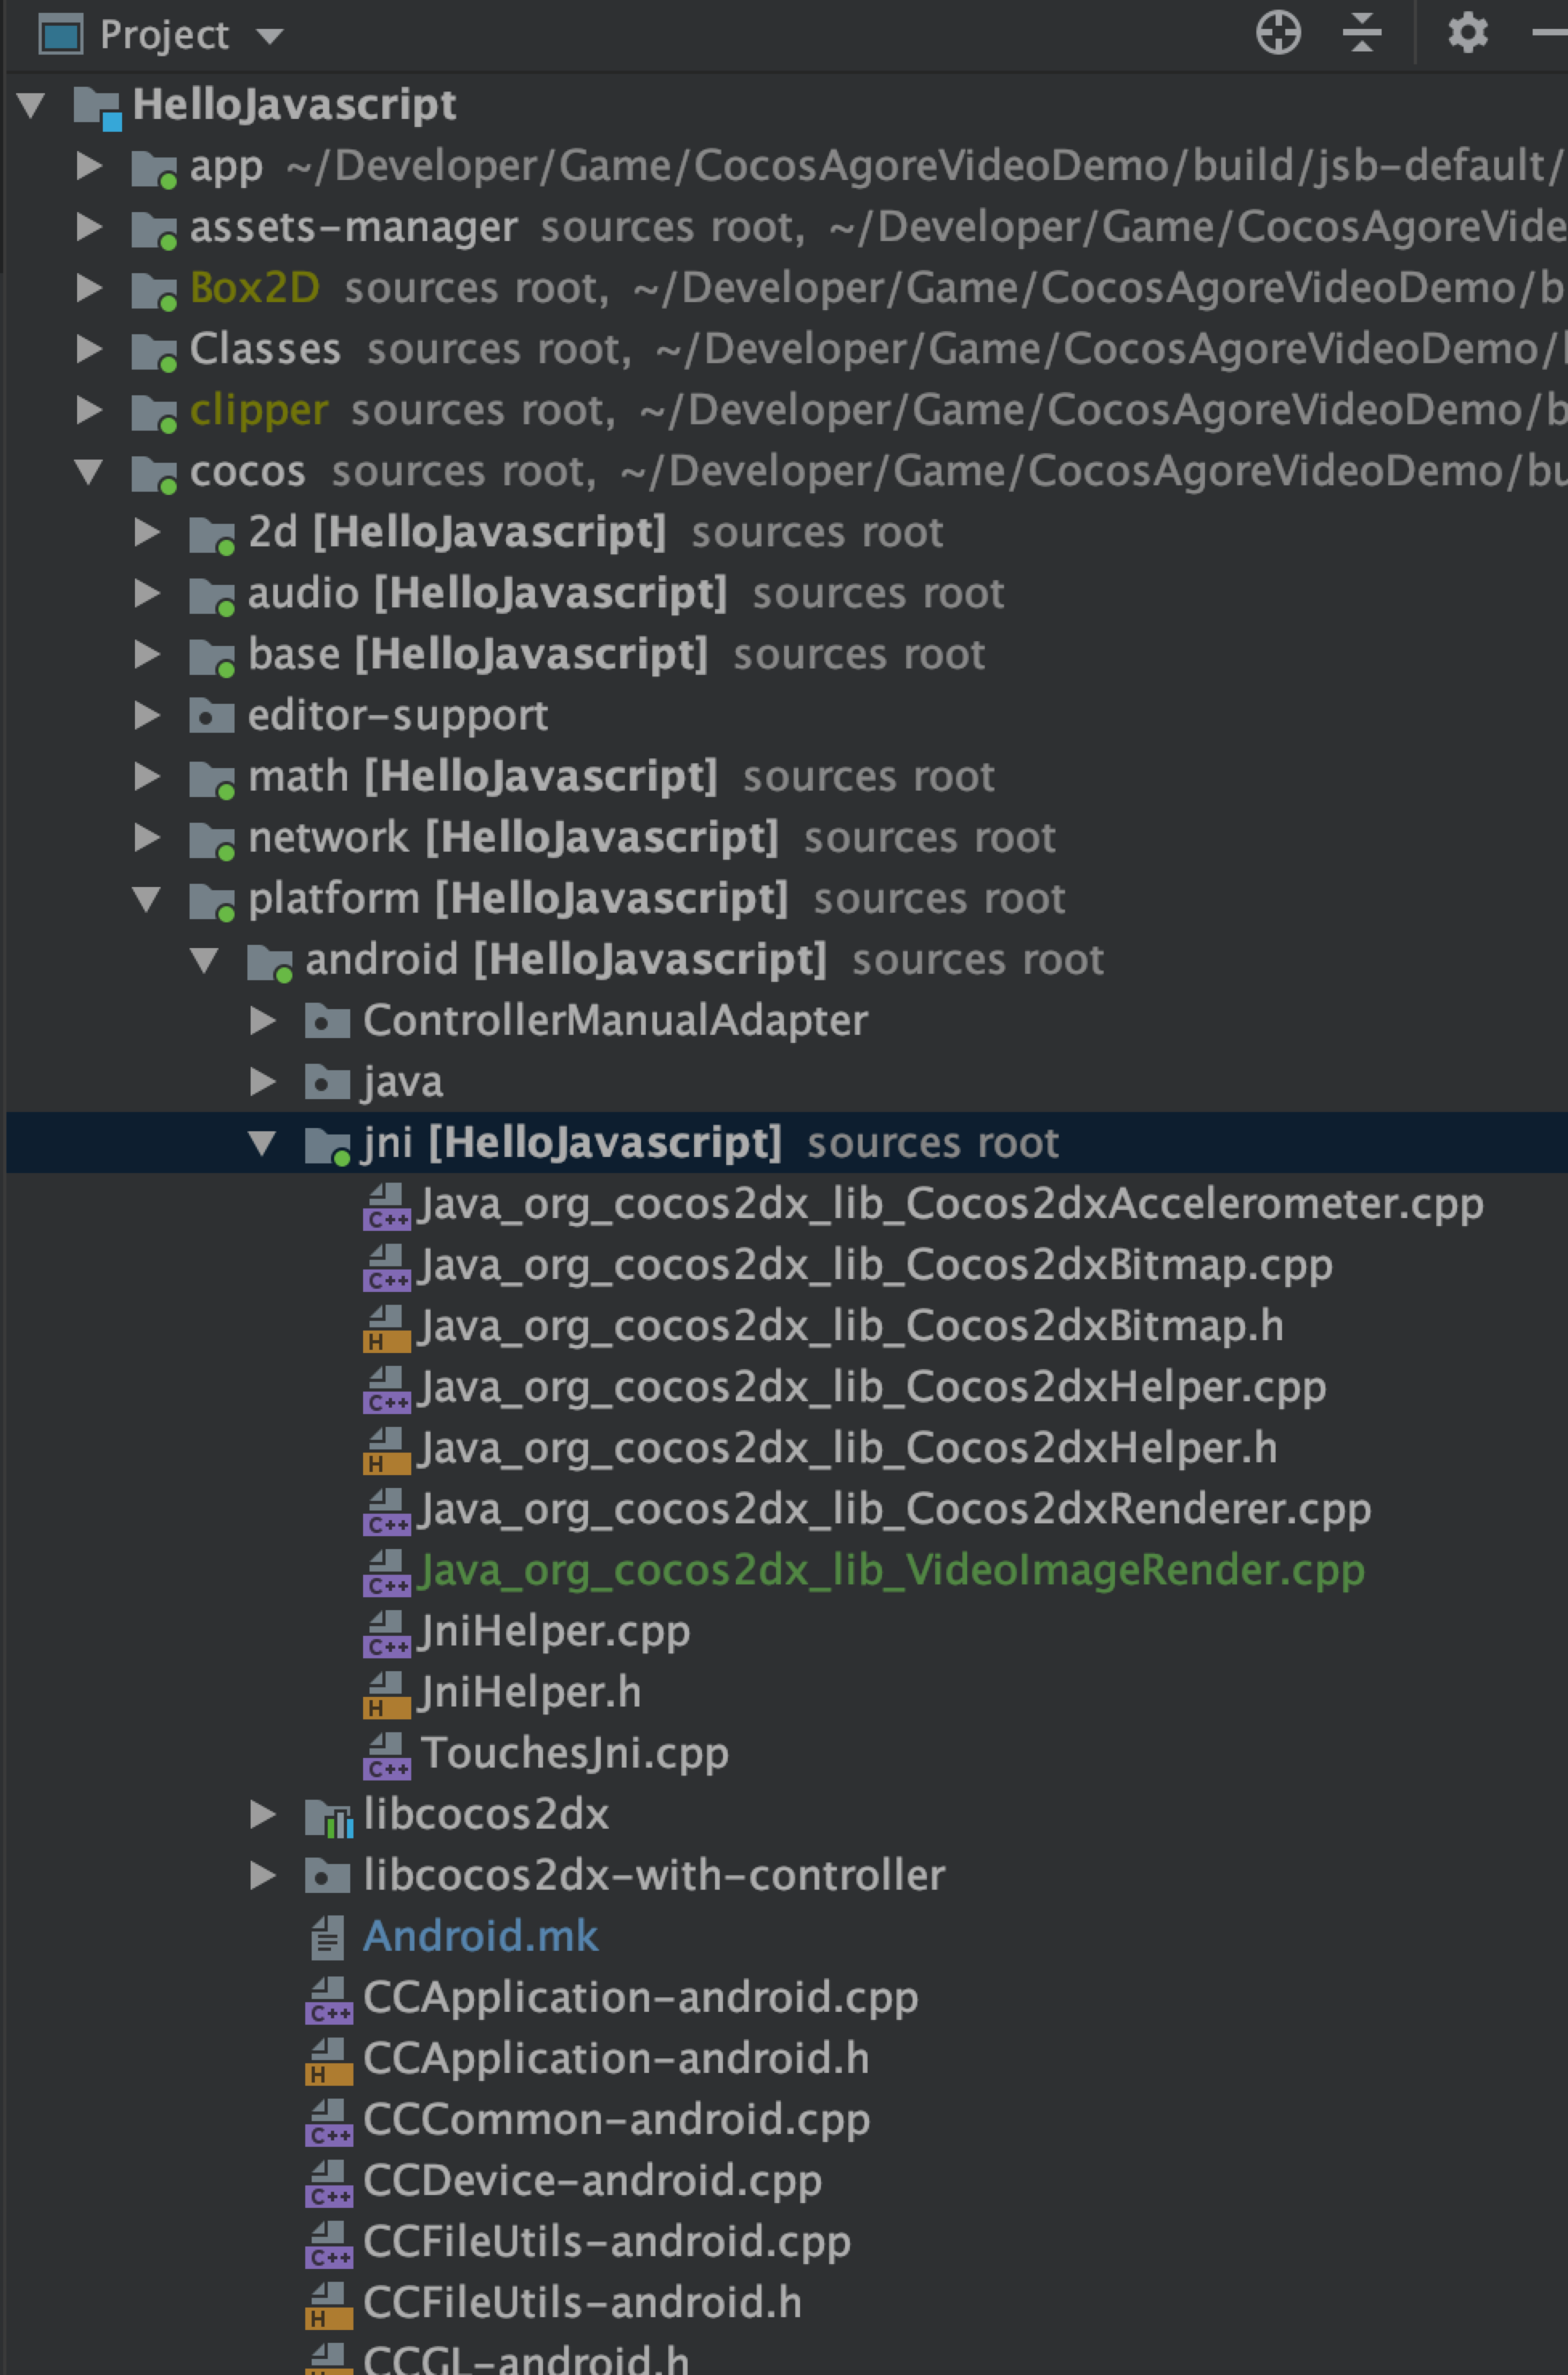Expand the libcocos2dx-with-controller folder

point(263,1876)
